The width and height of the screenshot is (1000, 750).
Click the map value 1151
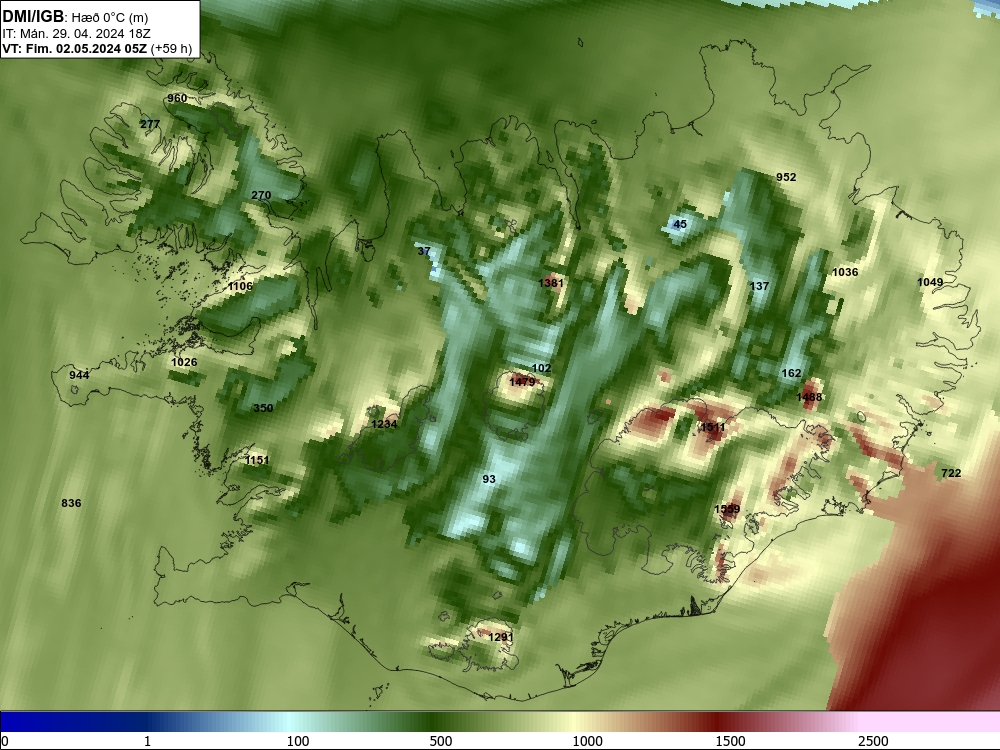coord(257,460)
